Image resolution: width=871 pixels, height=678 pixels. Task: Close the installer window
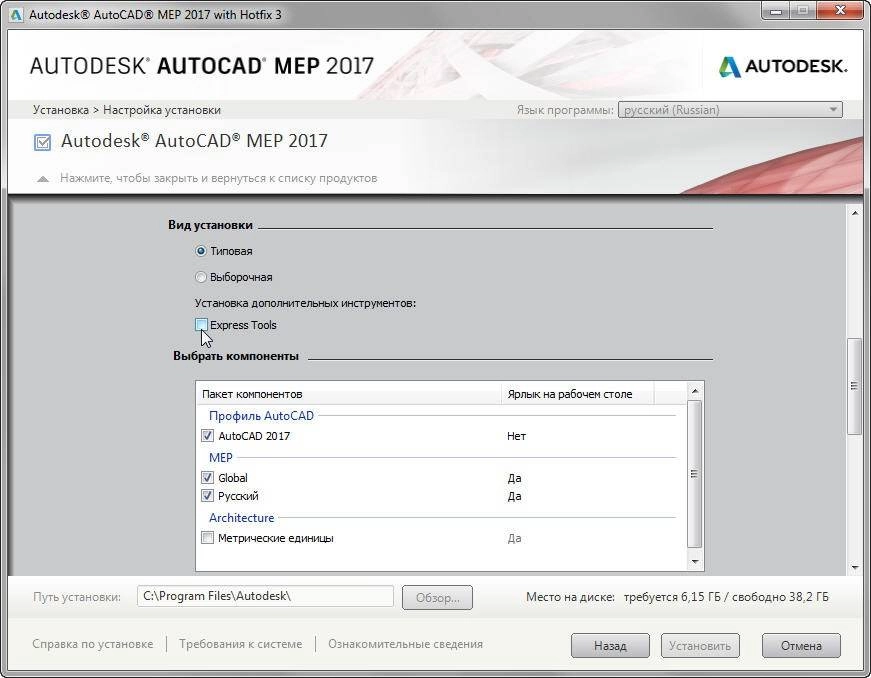tap(840, 11)
